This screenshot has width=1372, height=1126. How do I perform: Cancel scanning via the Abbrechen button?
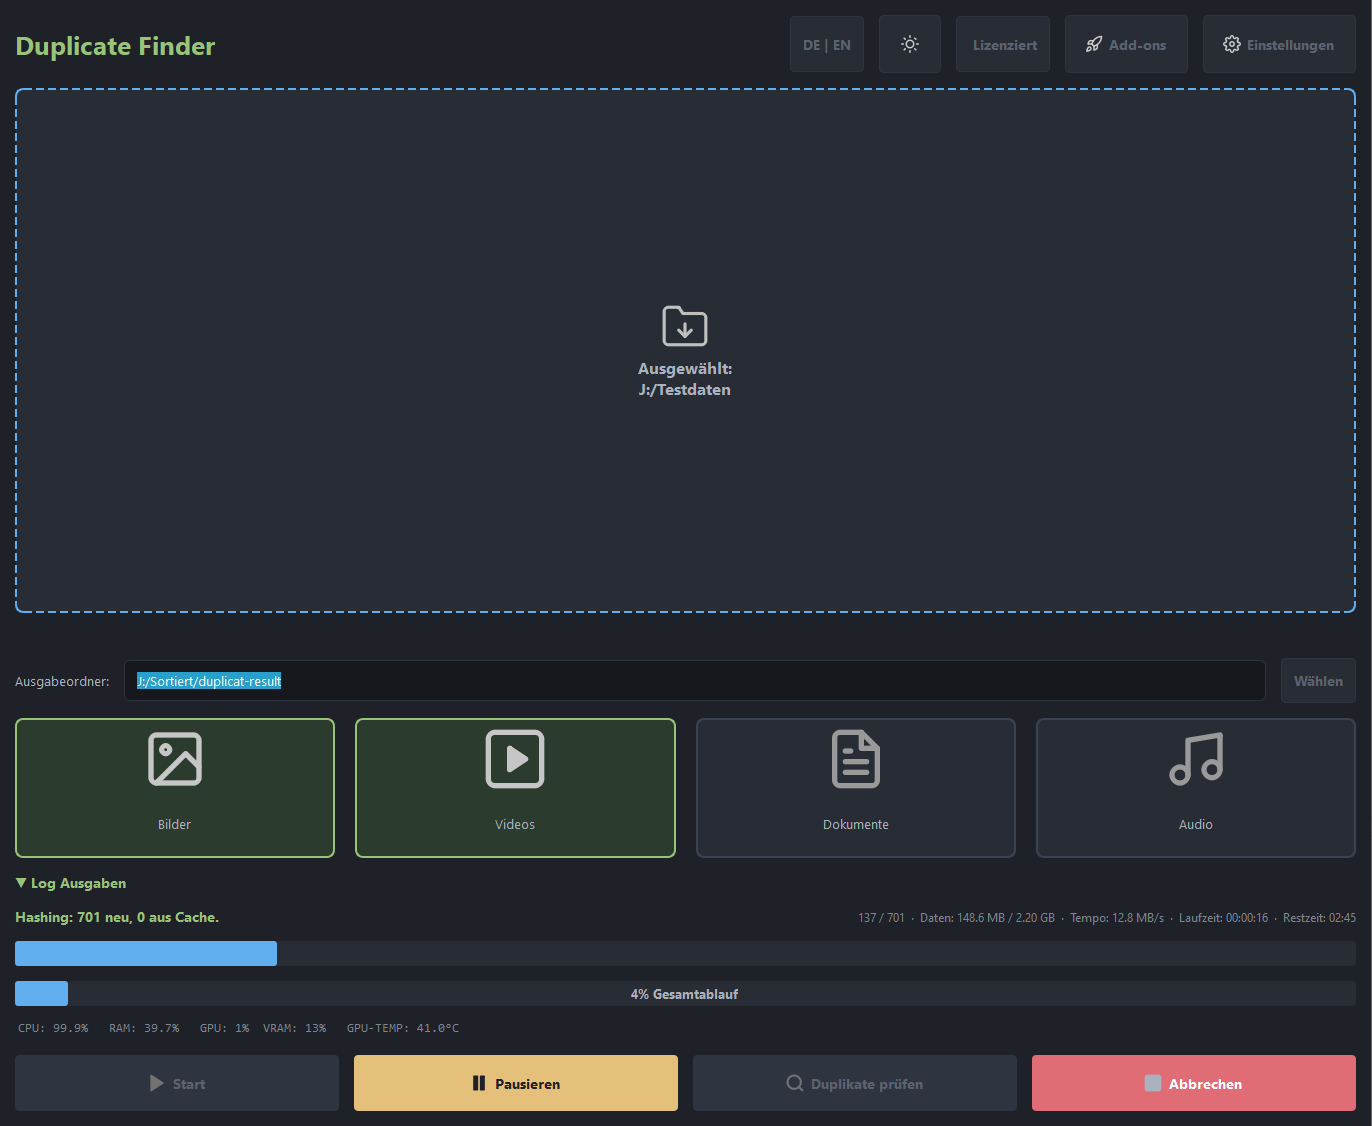(1193, 1083)
